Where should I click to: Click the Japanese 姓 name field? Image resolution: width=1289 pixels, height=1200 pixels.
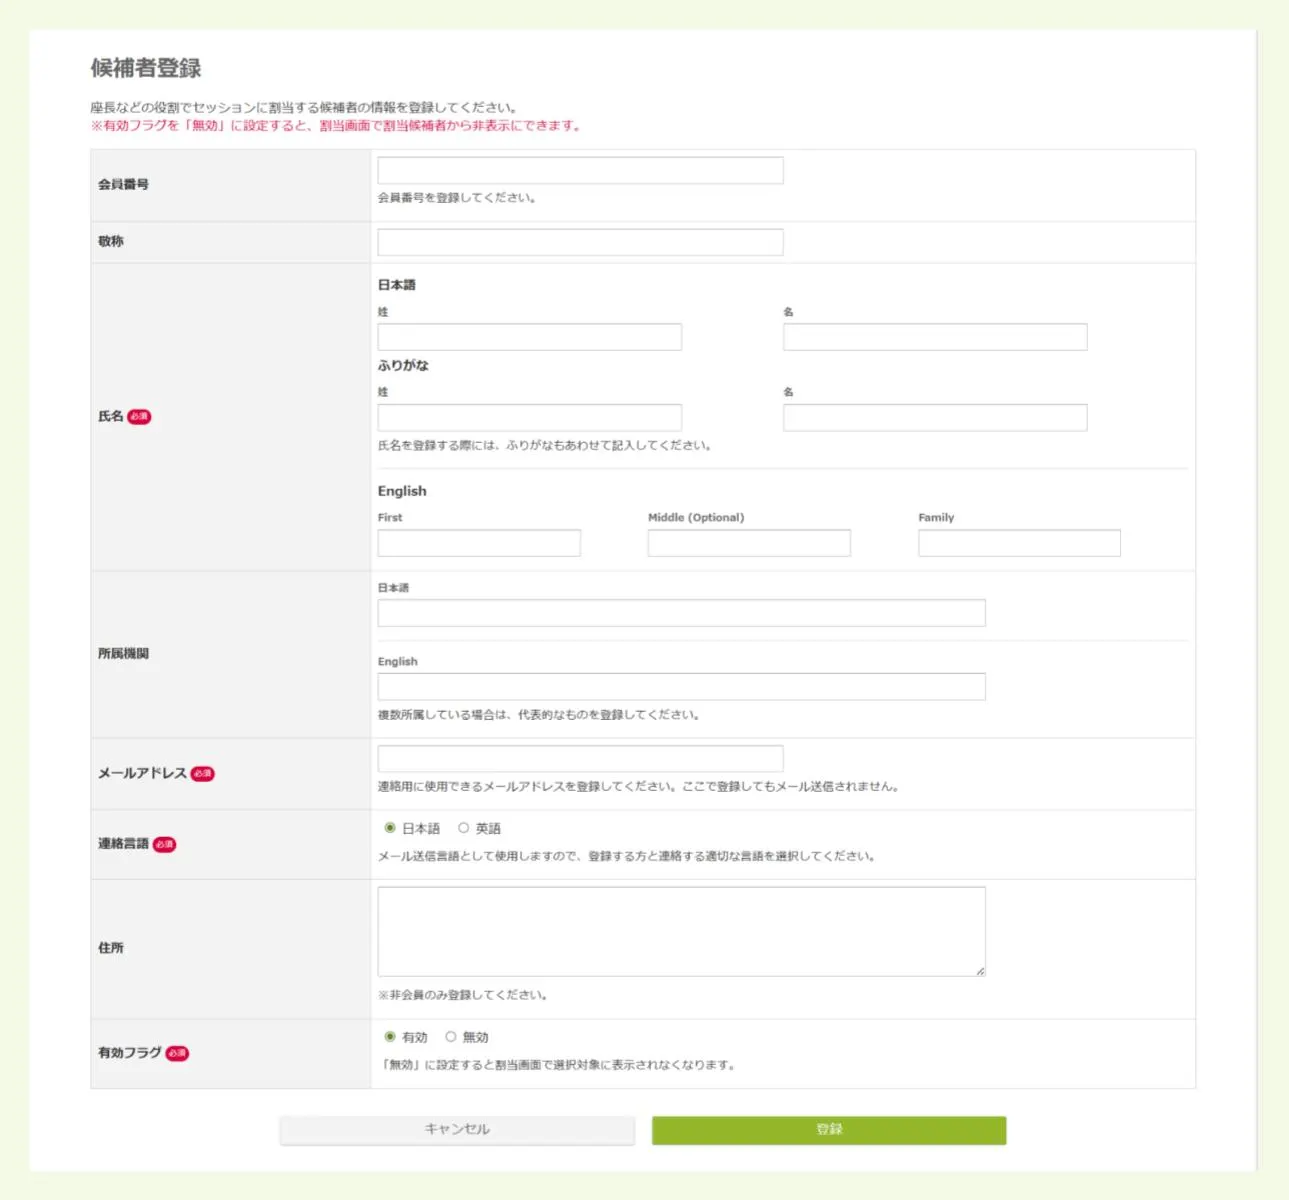point(529,337)
